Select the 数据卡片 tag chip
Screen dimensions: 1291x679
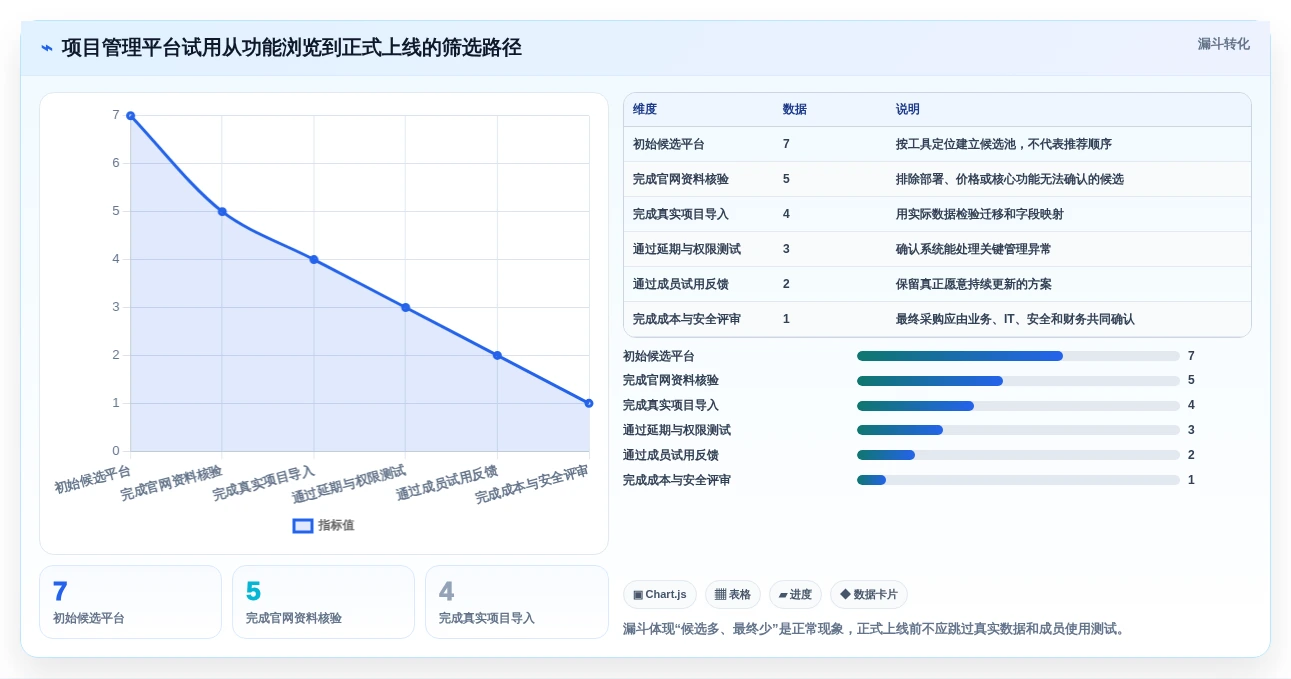point(869,595)
